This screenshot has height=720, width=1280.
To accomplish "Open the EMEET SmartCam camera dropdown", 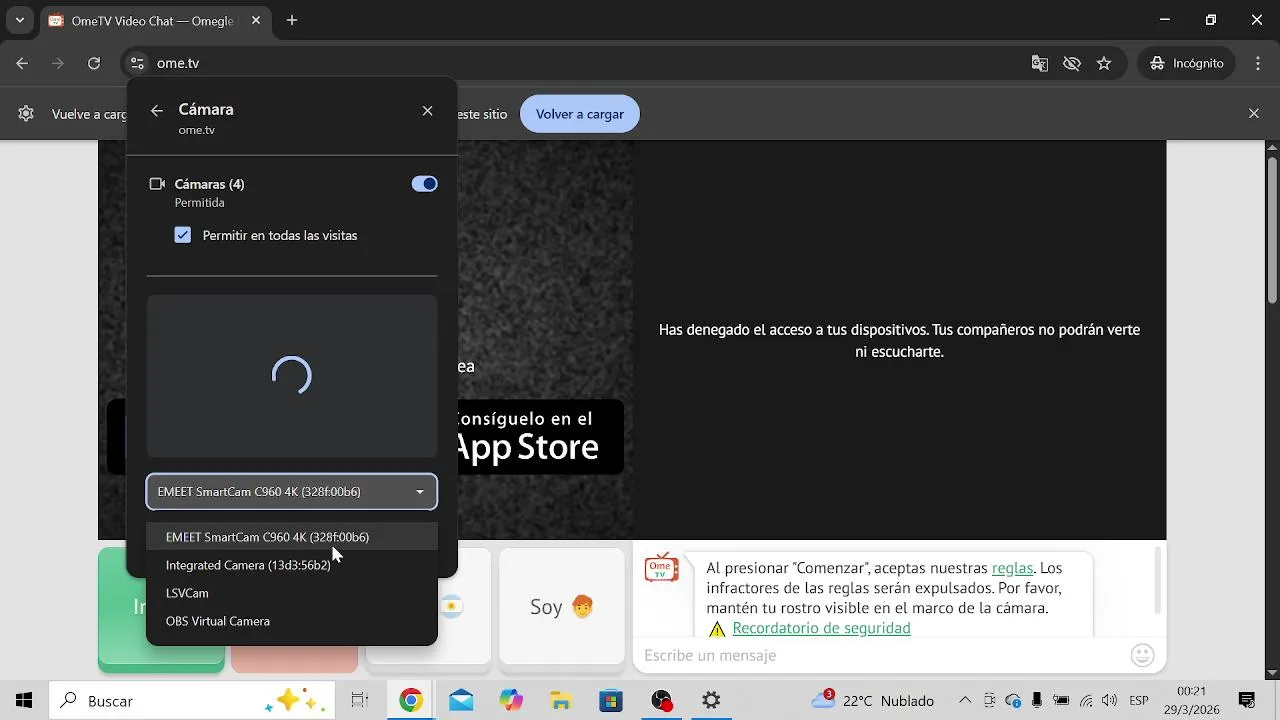I will pyautogui.click(x=292, y=491).
